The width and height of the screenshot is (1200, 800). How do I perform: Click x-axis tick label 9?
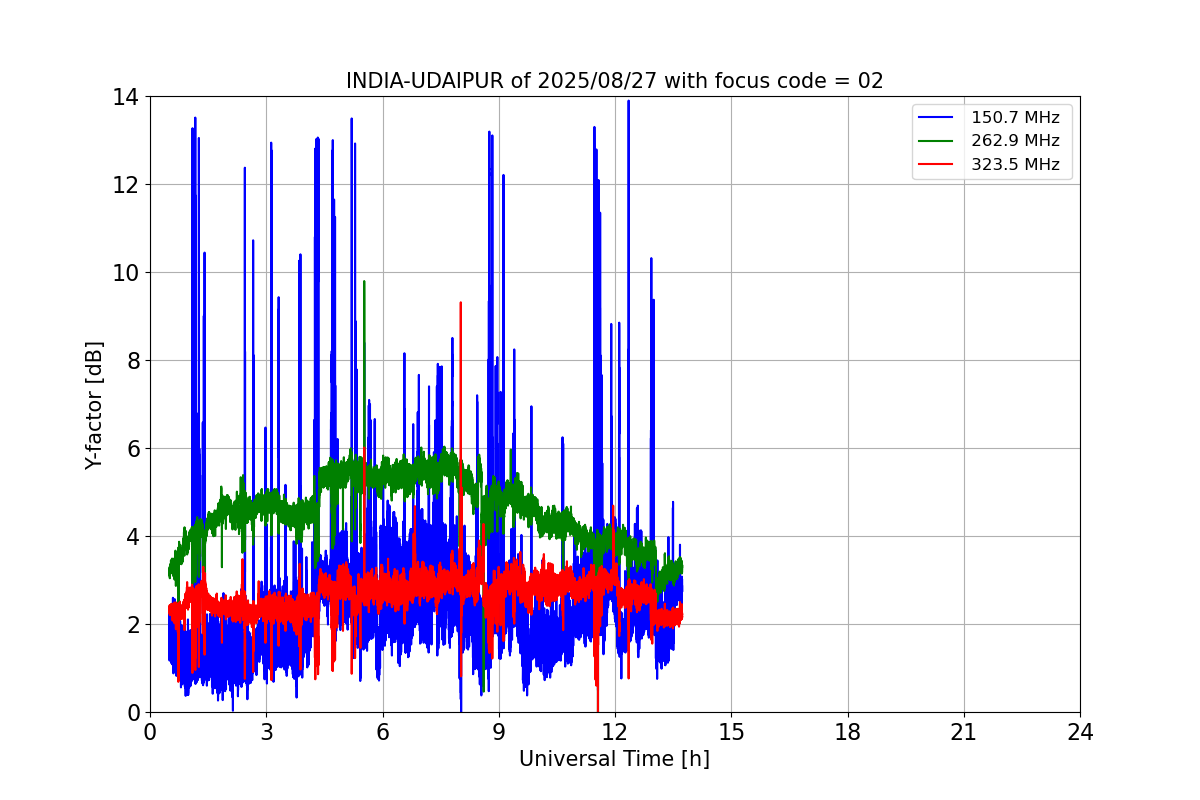tap(498, 732)
